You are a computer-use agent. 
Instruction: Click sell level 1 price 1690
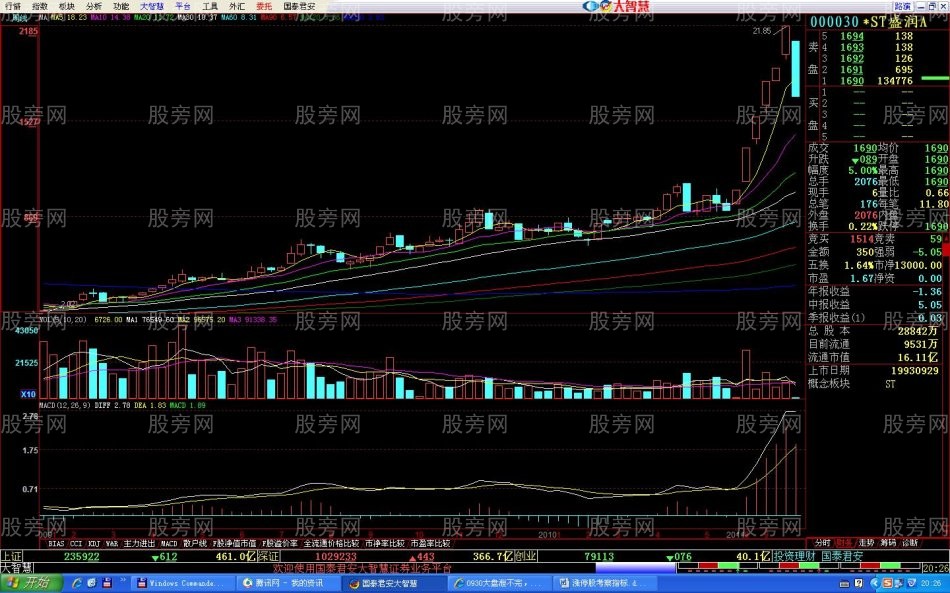click(852, 81)
